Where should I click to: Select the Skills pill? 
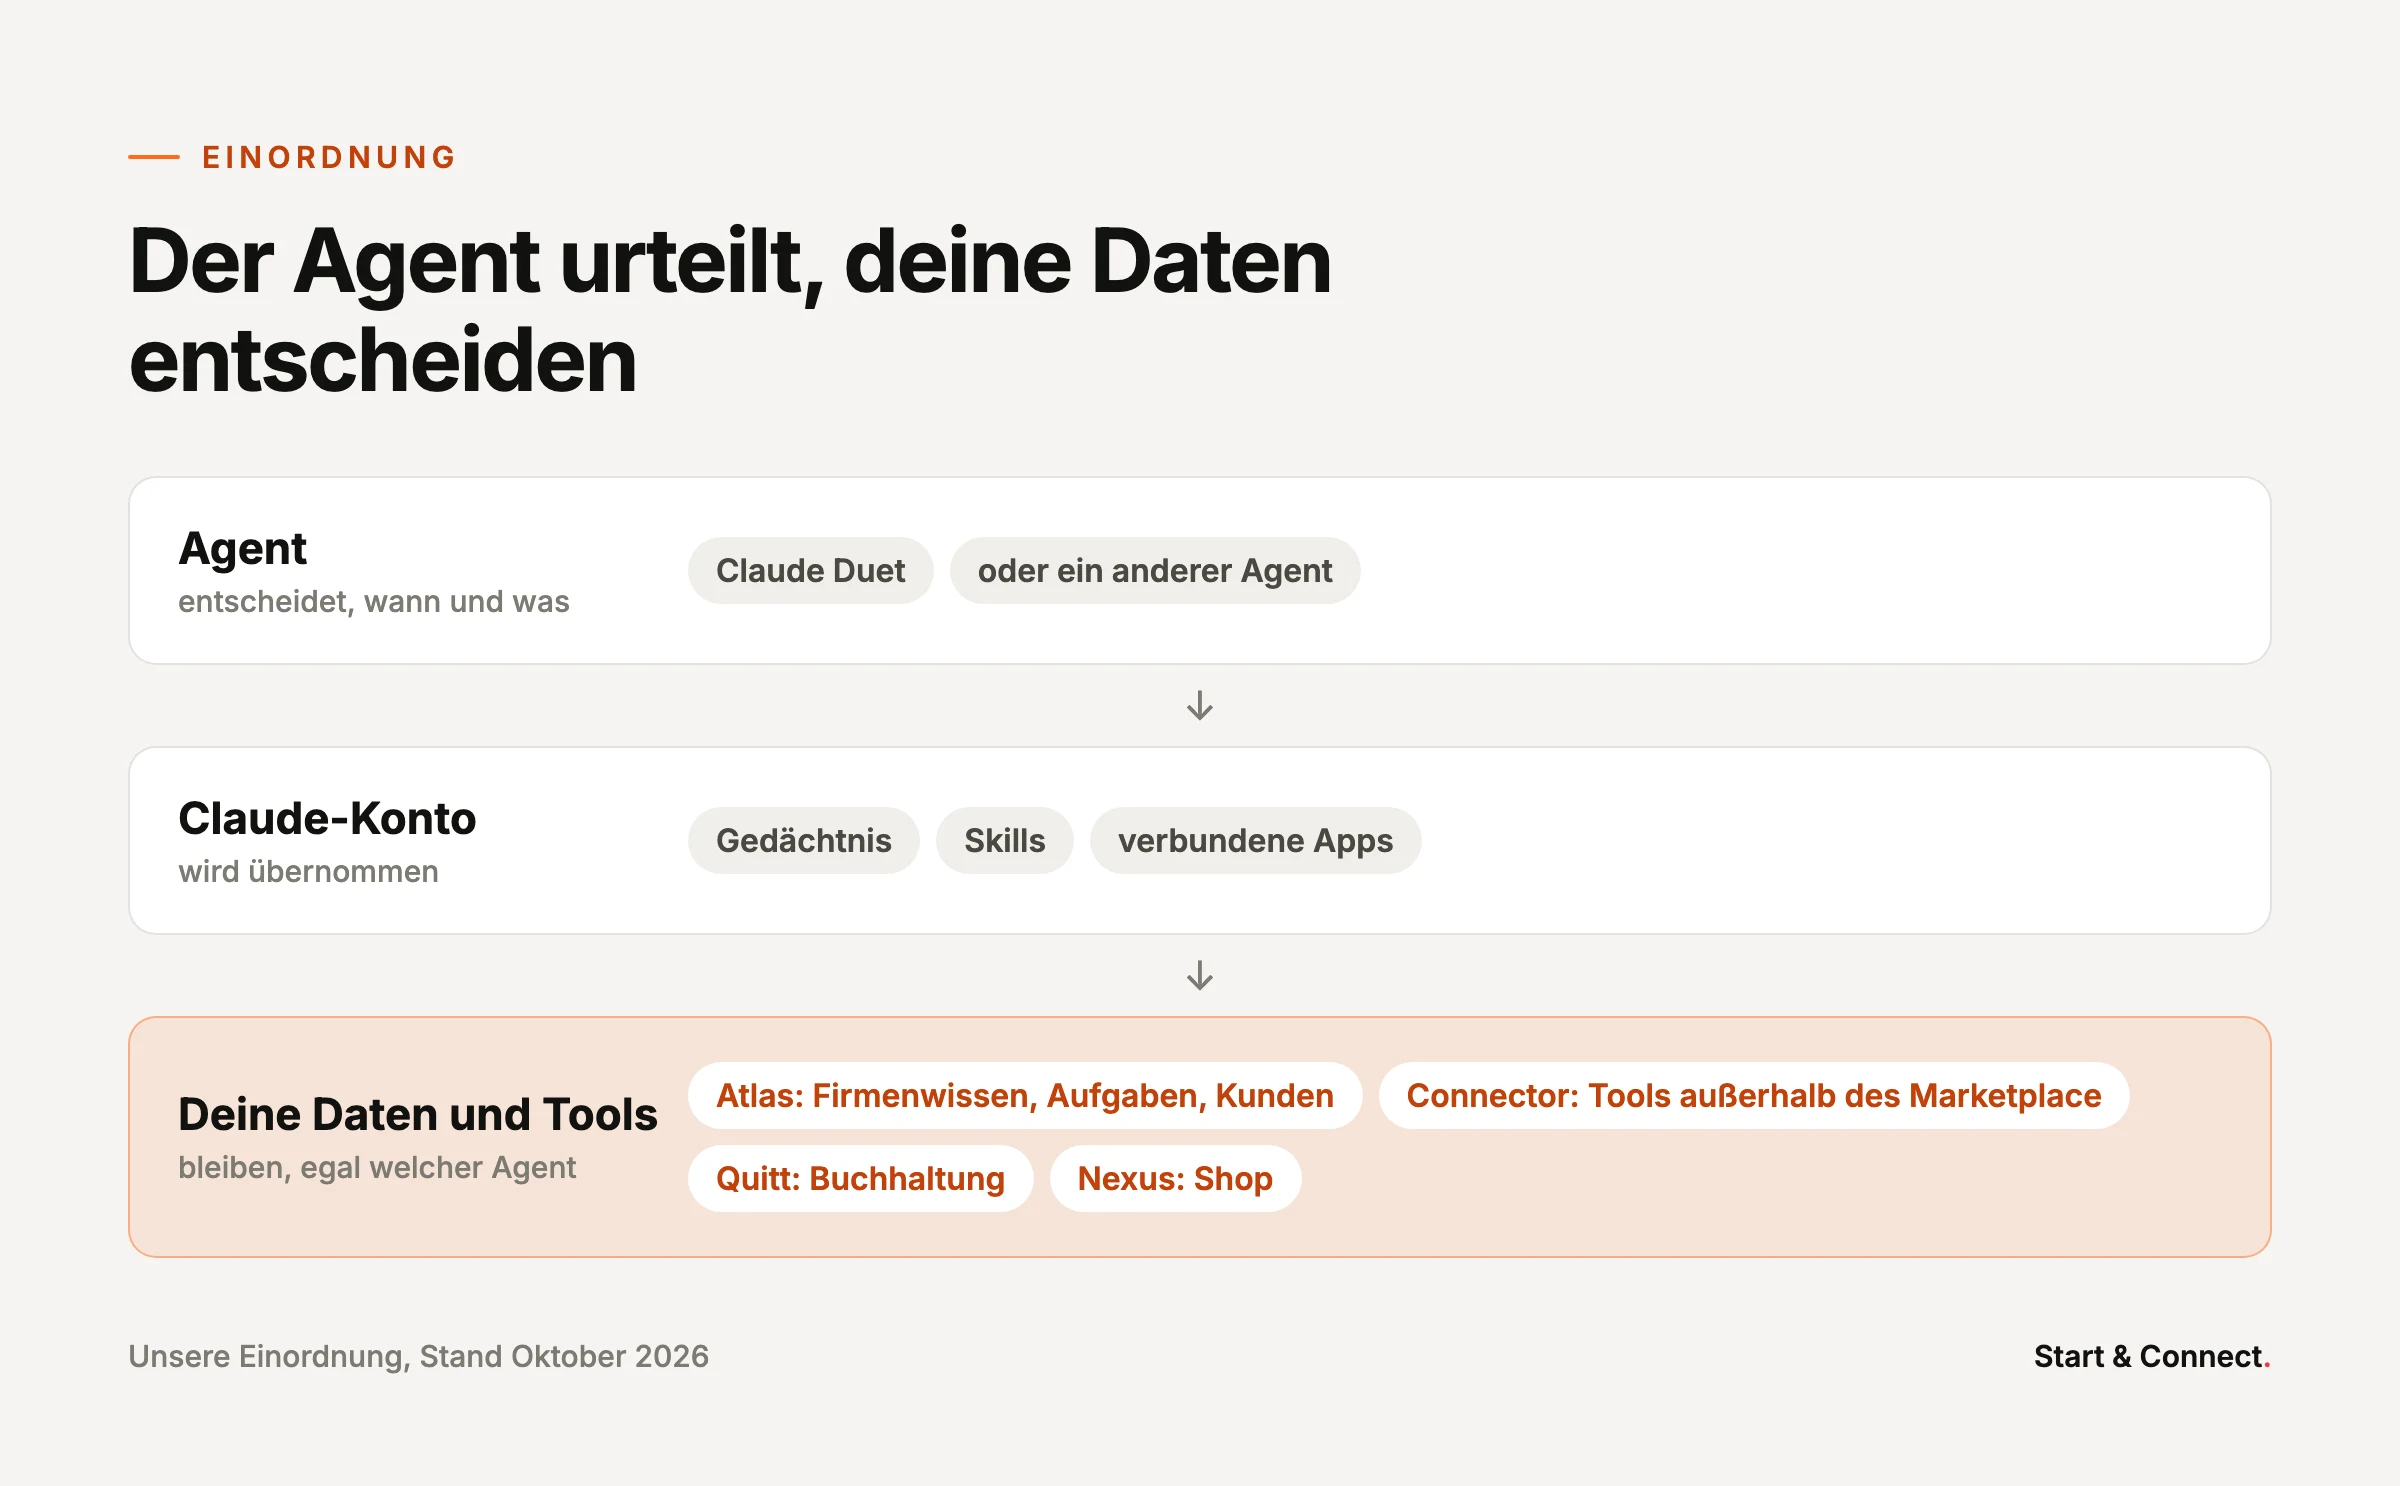pos(1004,840)
